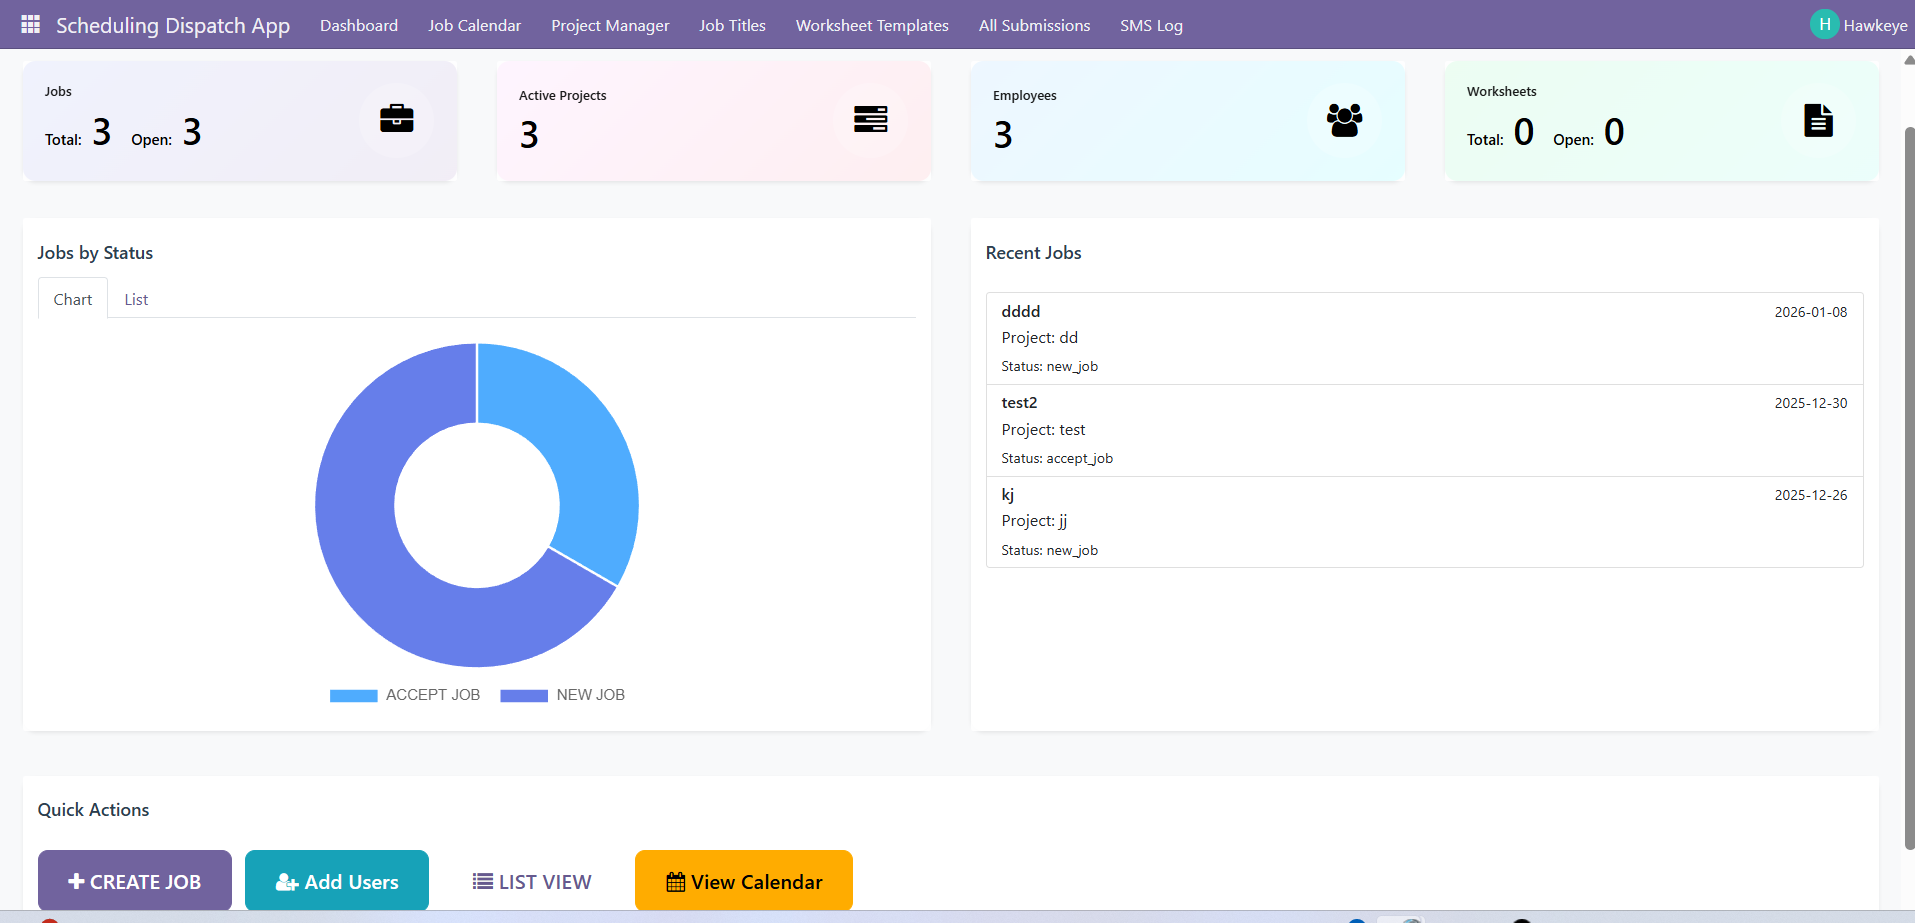Viewport: 1915px width, 923px height.
Task: Click the plus icon inside the CREATE JOB button
Action: (76, 880)
